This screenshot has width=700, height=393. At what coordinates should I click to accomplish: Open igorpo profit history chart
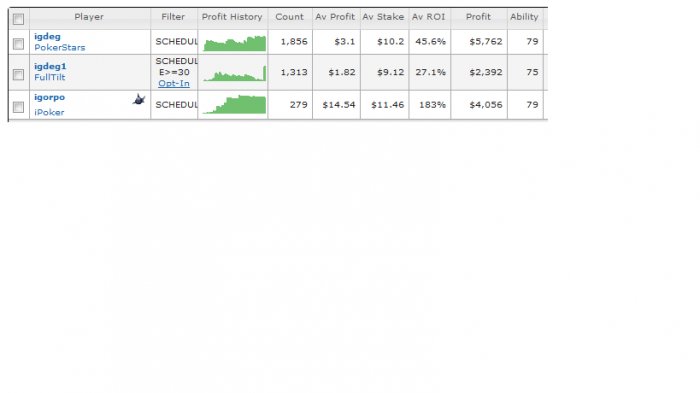pos(234,105)
